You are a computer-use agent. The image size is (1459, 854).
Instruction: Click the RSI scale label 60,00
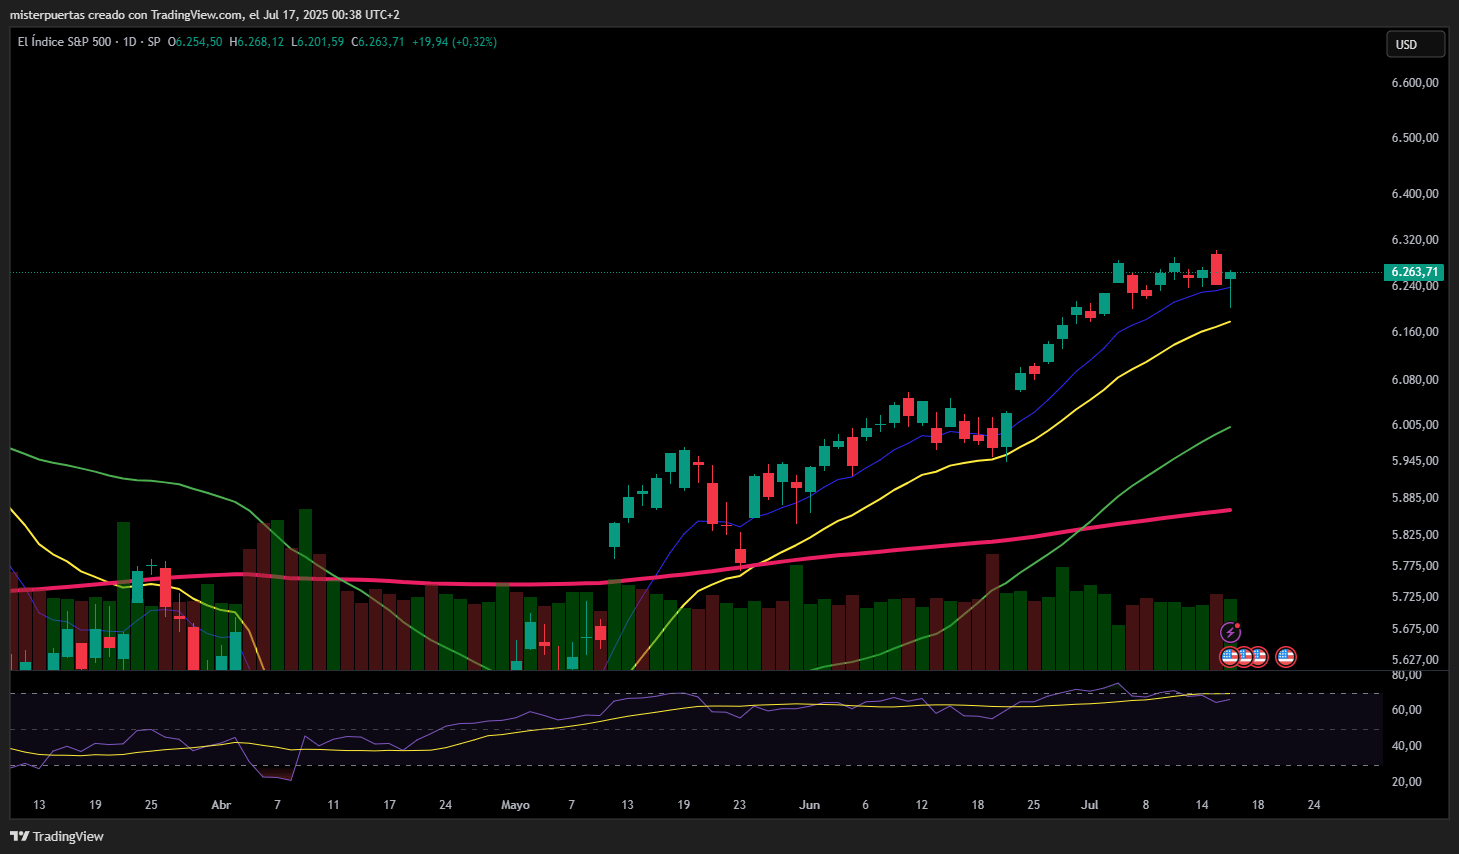coord(1407,710)
